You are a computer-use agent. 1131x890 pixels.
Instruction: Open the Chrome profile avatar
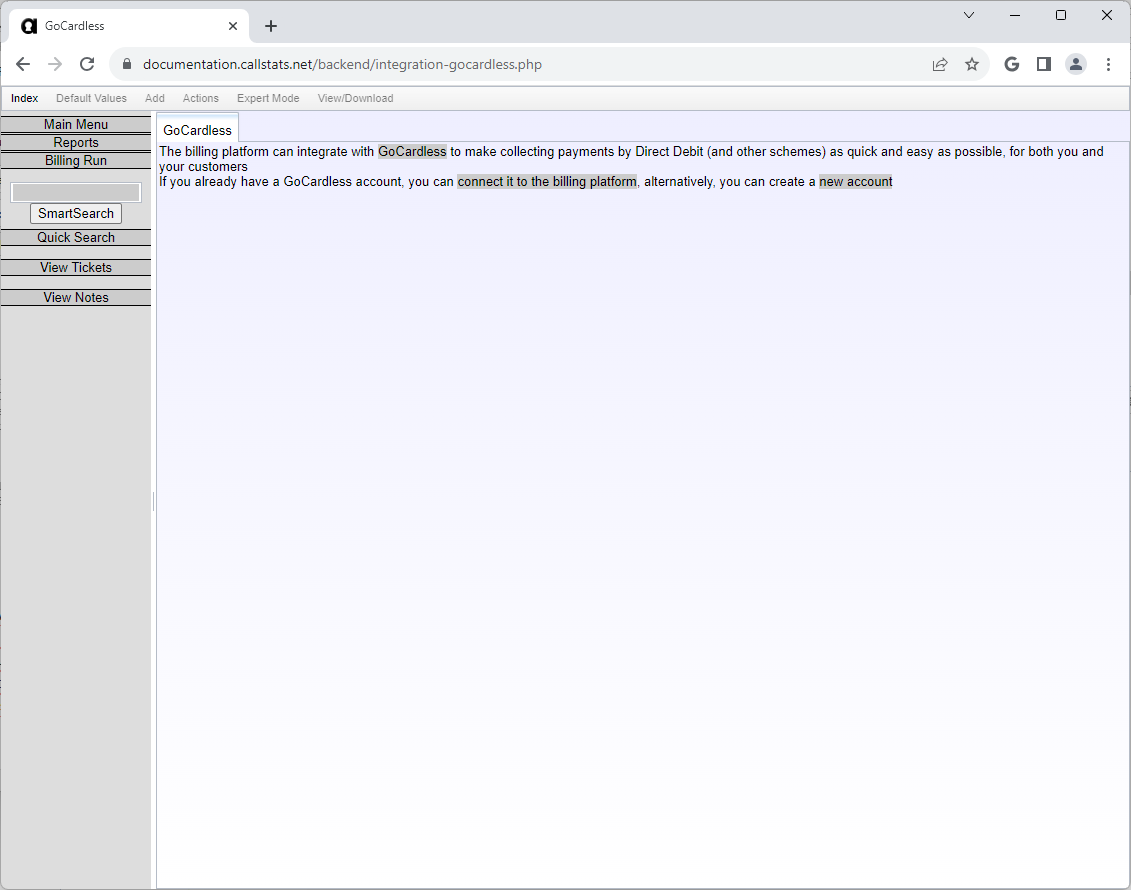tap(1075, 64)
